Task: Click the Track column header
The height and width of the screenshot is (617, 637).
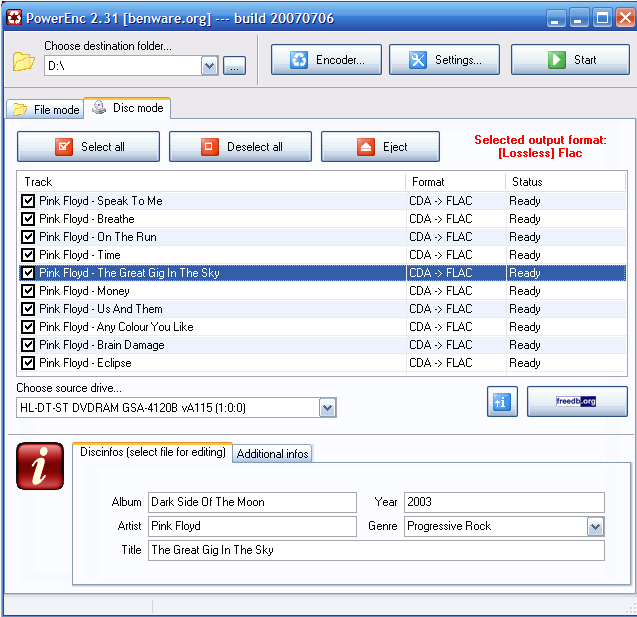Action: click(x=211, y=182)
